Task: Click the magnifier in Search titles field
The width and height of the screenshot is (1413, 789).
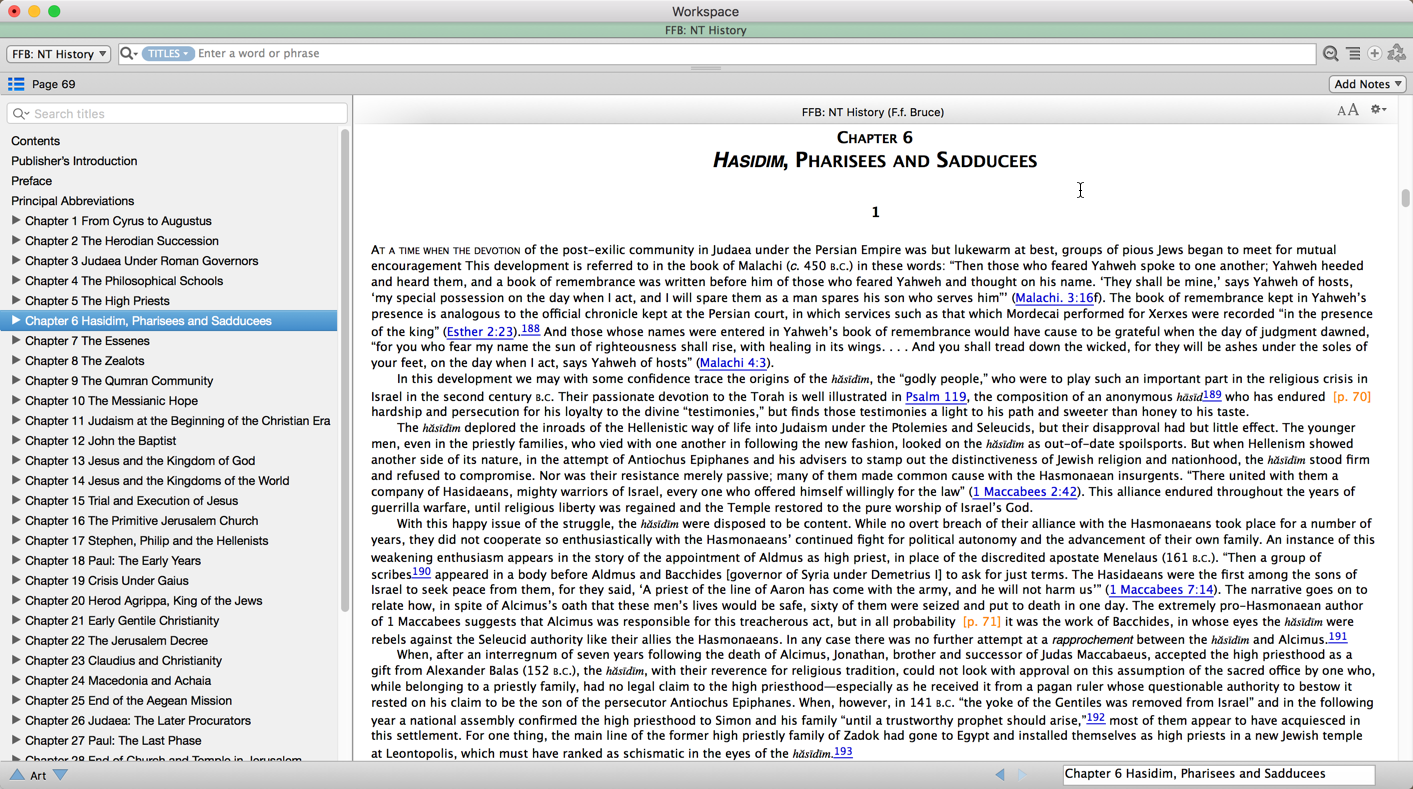Action: click(21, 114)
